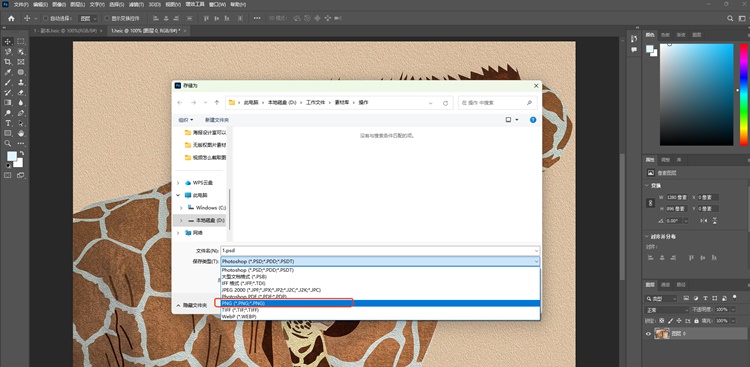Select PNG (*.PNG;*.PNG) format option
The width and height of the screenshot is (750, 367).
pos(380,303)
